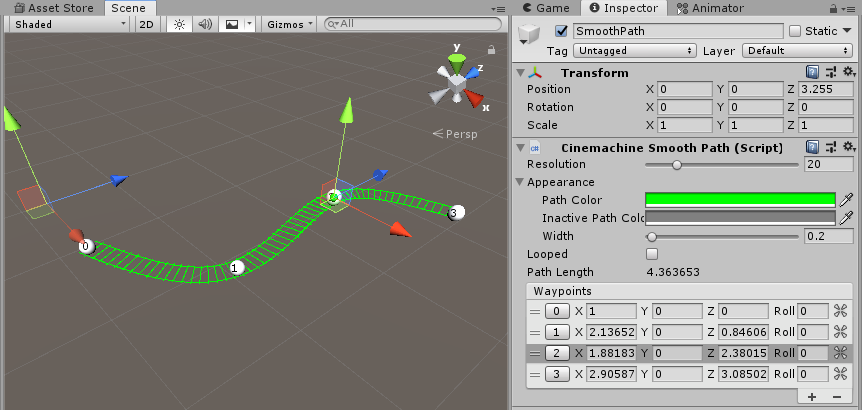The height and width of the screenshot is (410, 862).
Task: Select waypoint 0 handle in scene
Action: click(86, 246)
